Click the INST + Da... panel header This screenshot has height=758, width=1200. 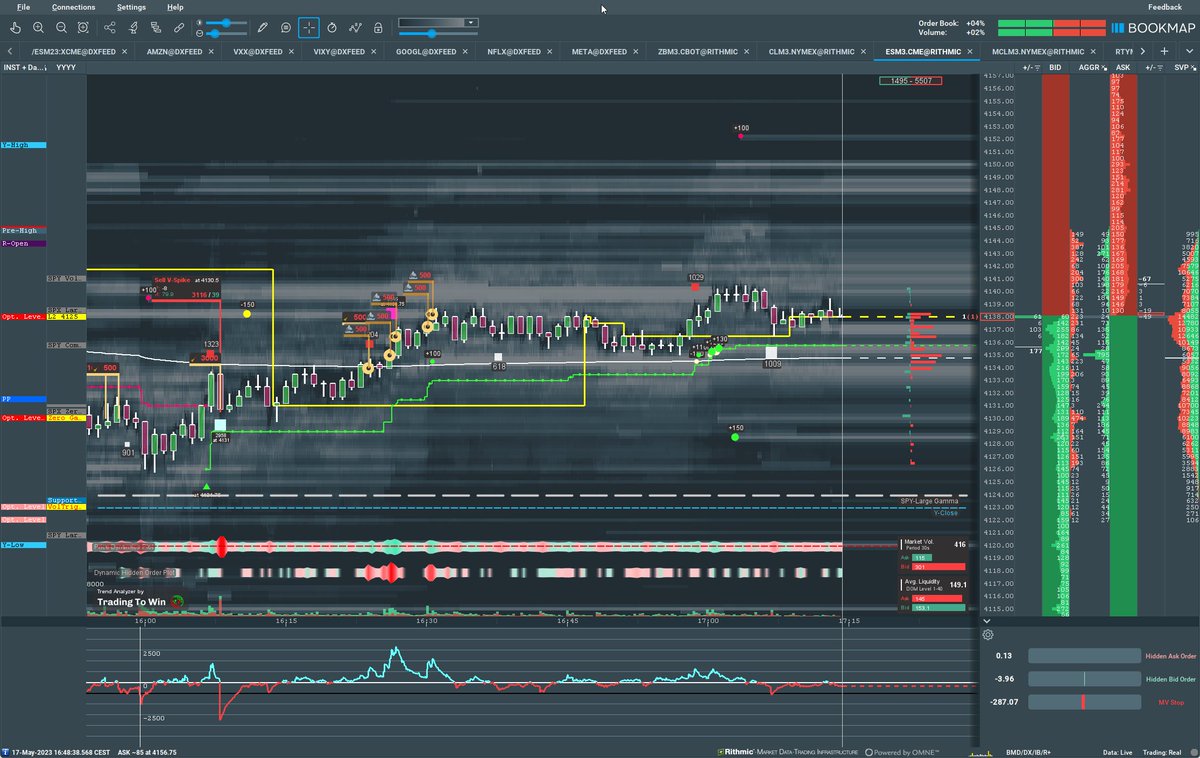[x=25, y=67]
